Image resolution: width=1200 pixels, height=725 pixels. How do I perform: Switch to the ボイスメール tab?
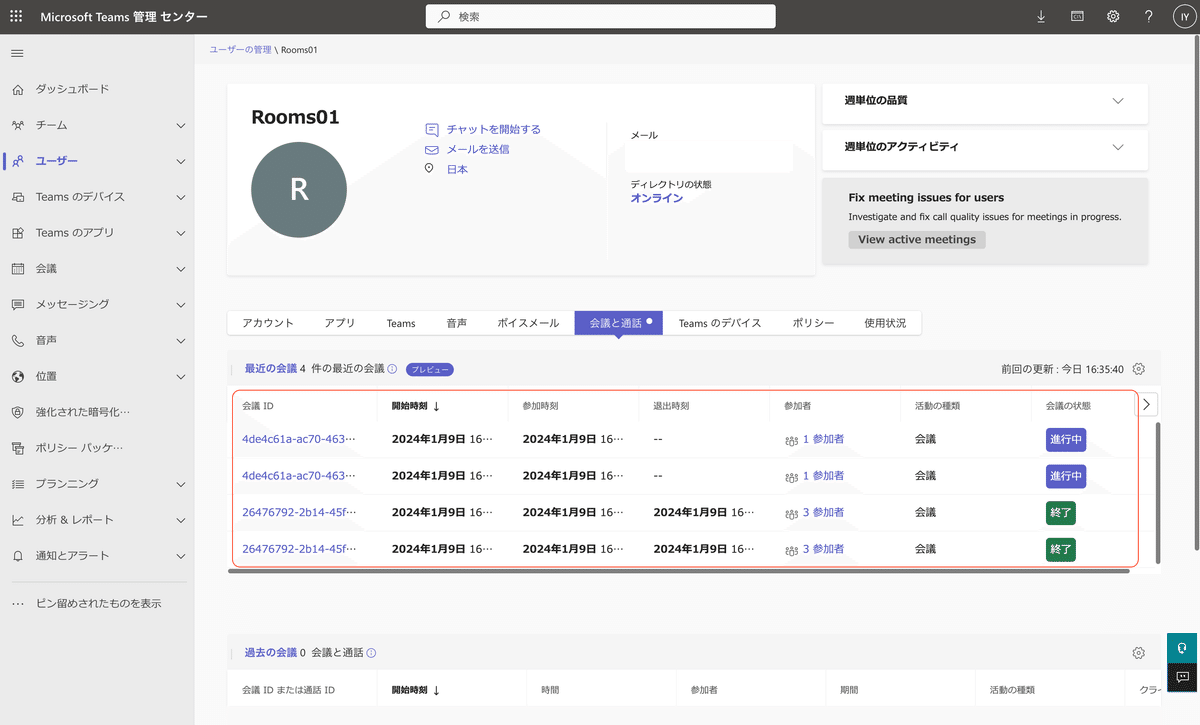click(528, 323)
